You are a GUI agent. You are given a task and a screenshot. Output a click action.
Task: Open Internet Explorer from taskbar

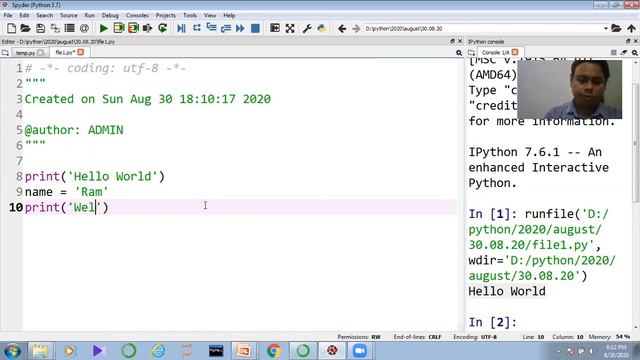[x=158, y=351]
